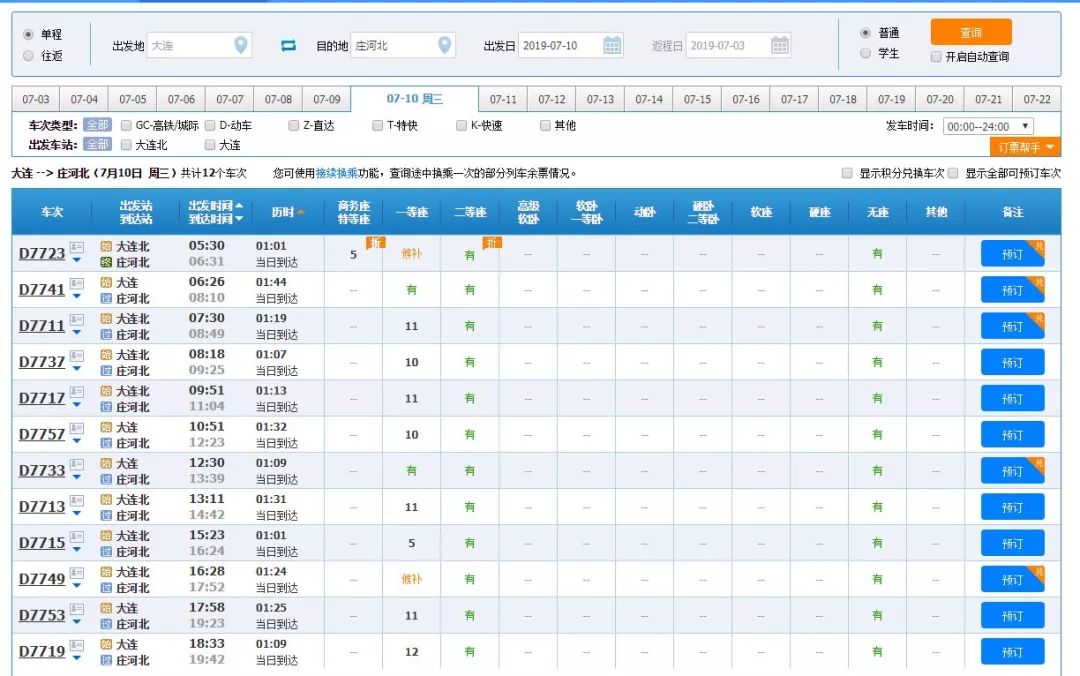The width and height of the screenshot is (1080, 676).
Task: Enable the D-动车 train type checkbox
Action: tap(207, 125)
